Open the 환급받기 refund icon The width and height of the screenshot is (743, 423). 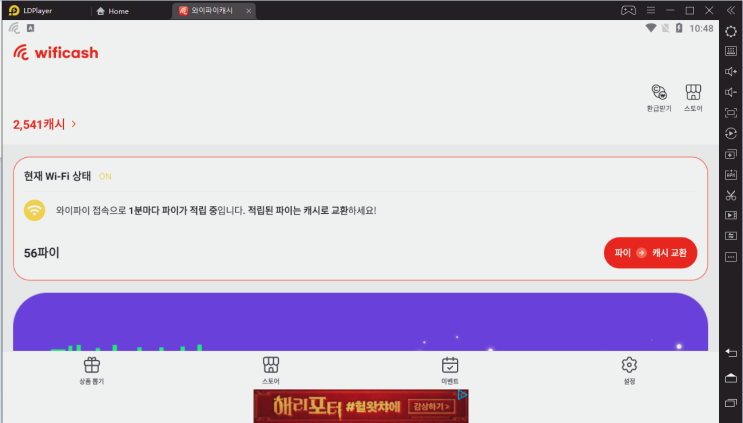pyautogui.click(x=659, y=98)
